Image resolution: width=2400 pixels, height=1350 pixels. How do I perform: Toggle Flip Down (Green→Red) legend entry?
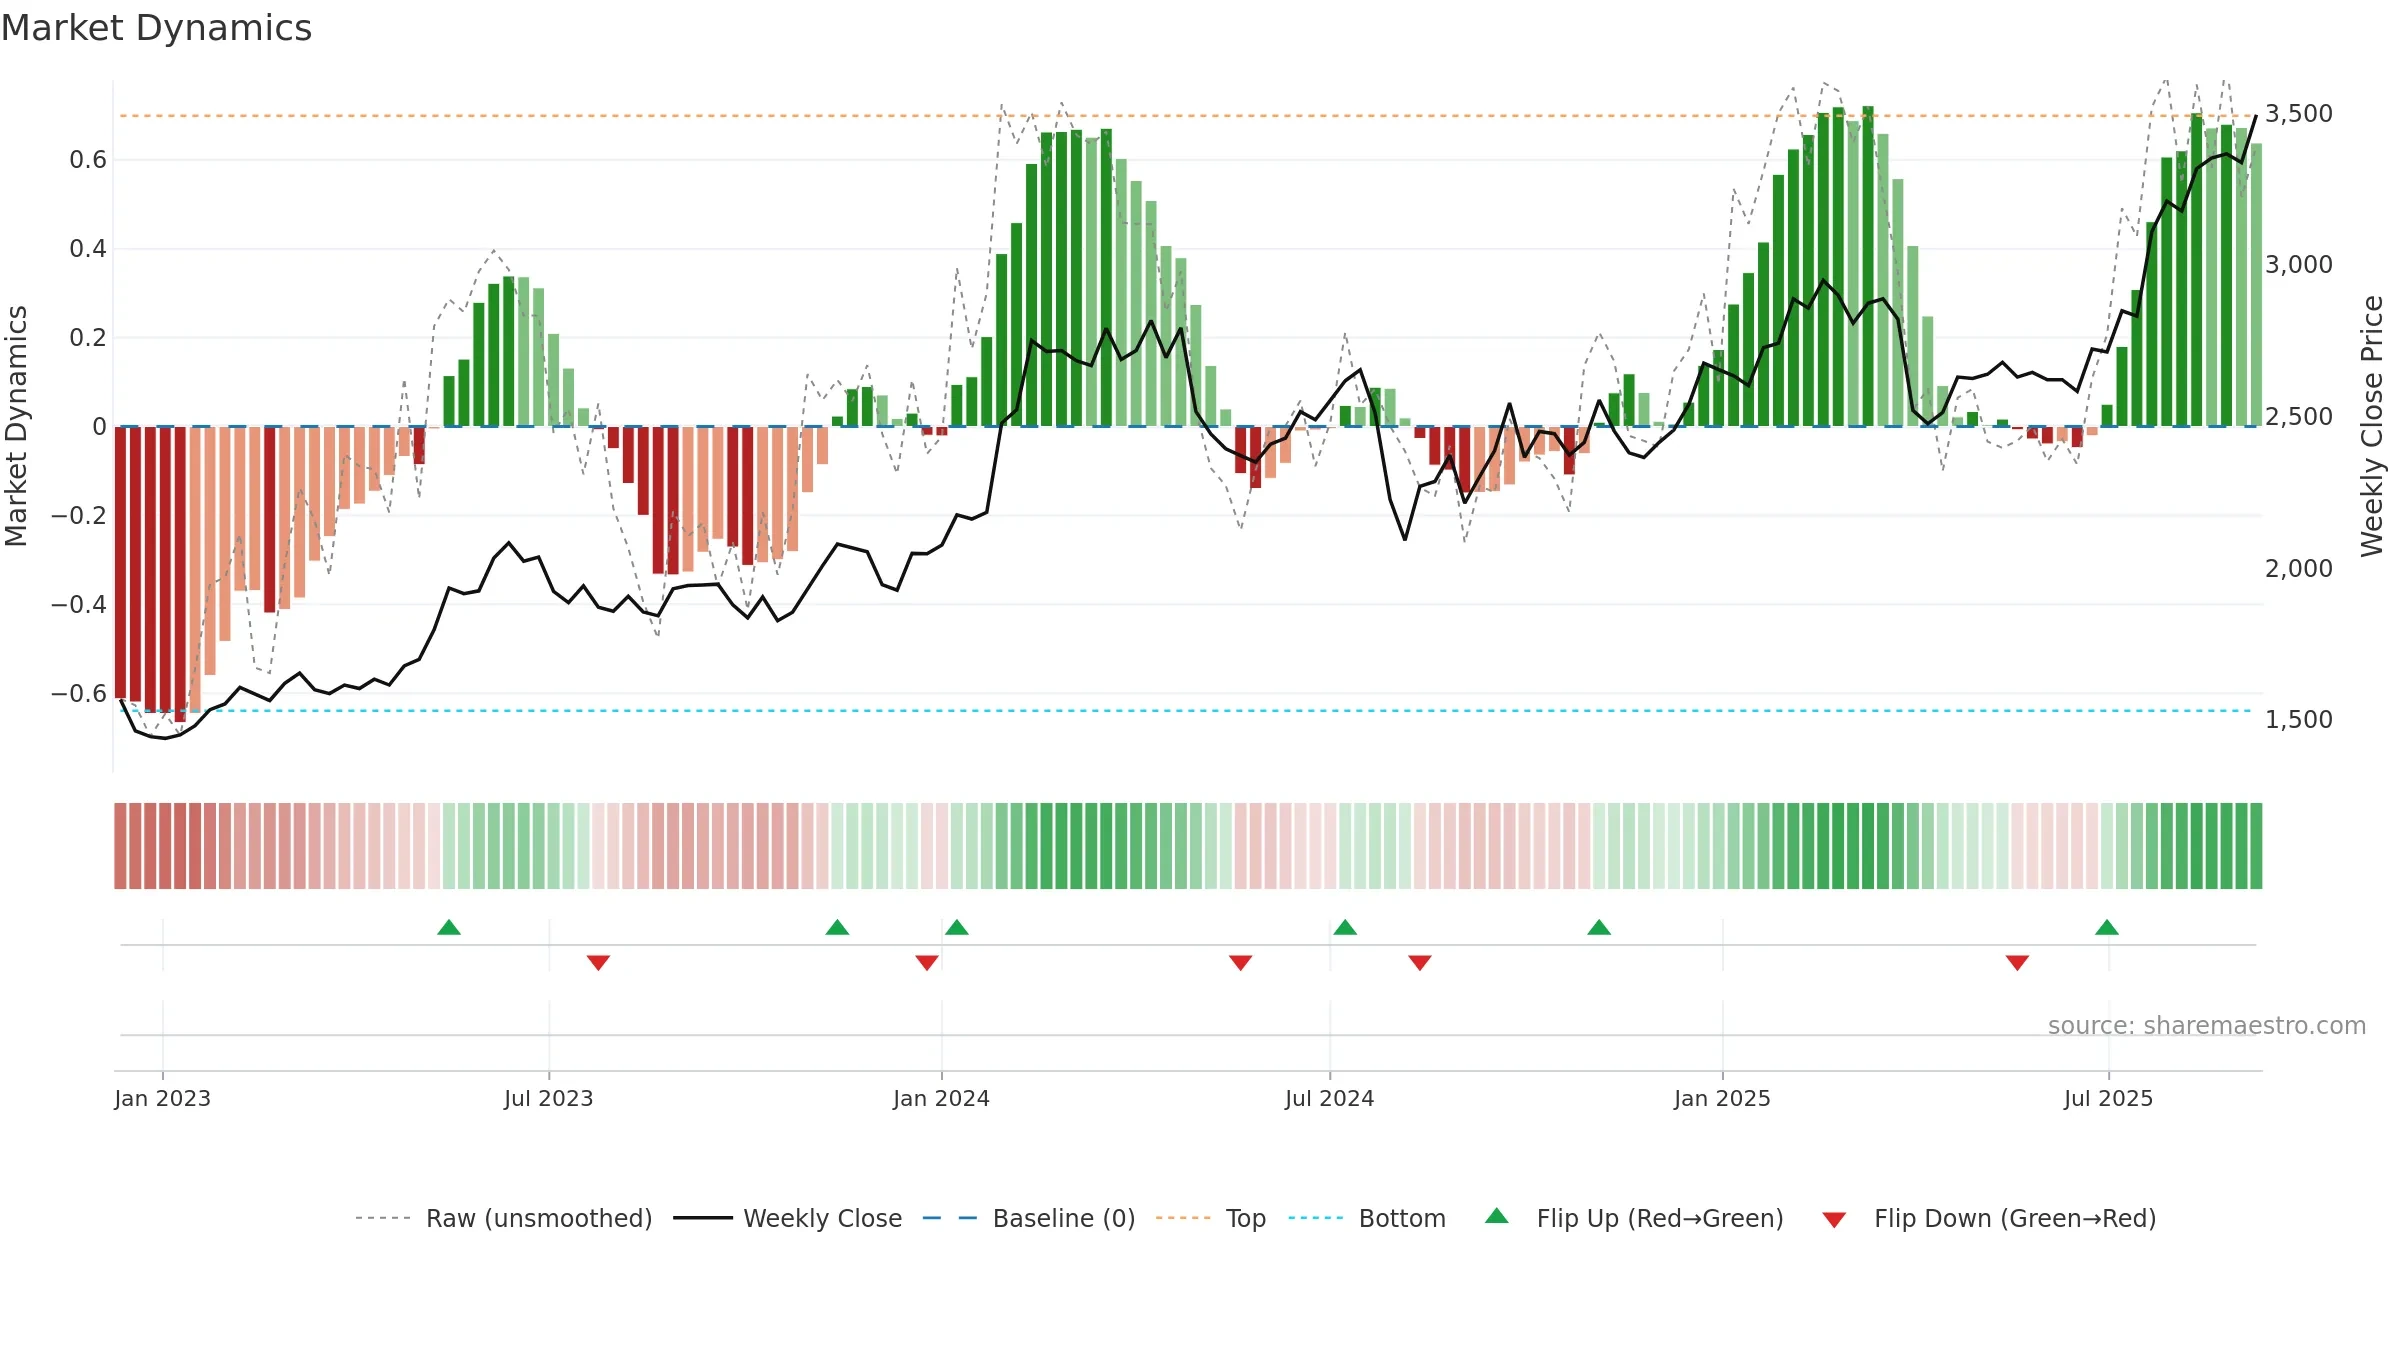point(1989,1218)
